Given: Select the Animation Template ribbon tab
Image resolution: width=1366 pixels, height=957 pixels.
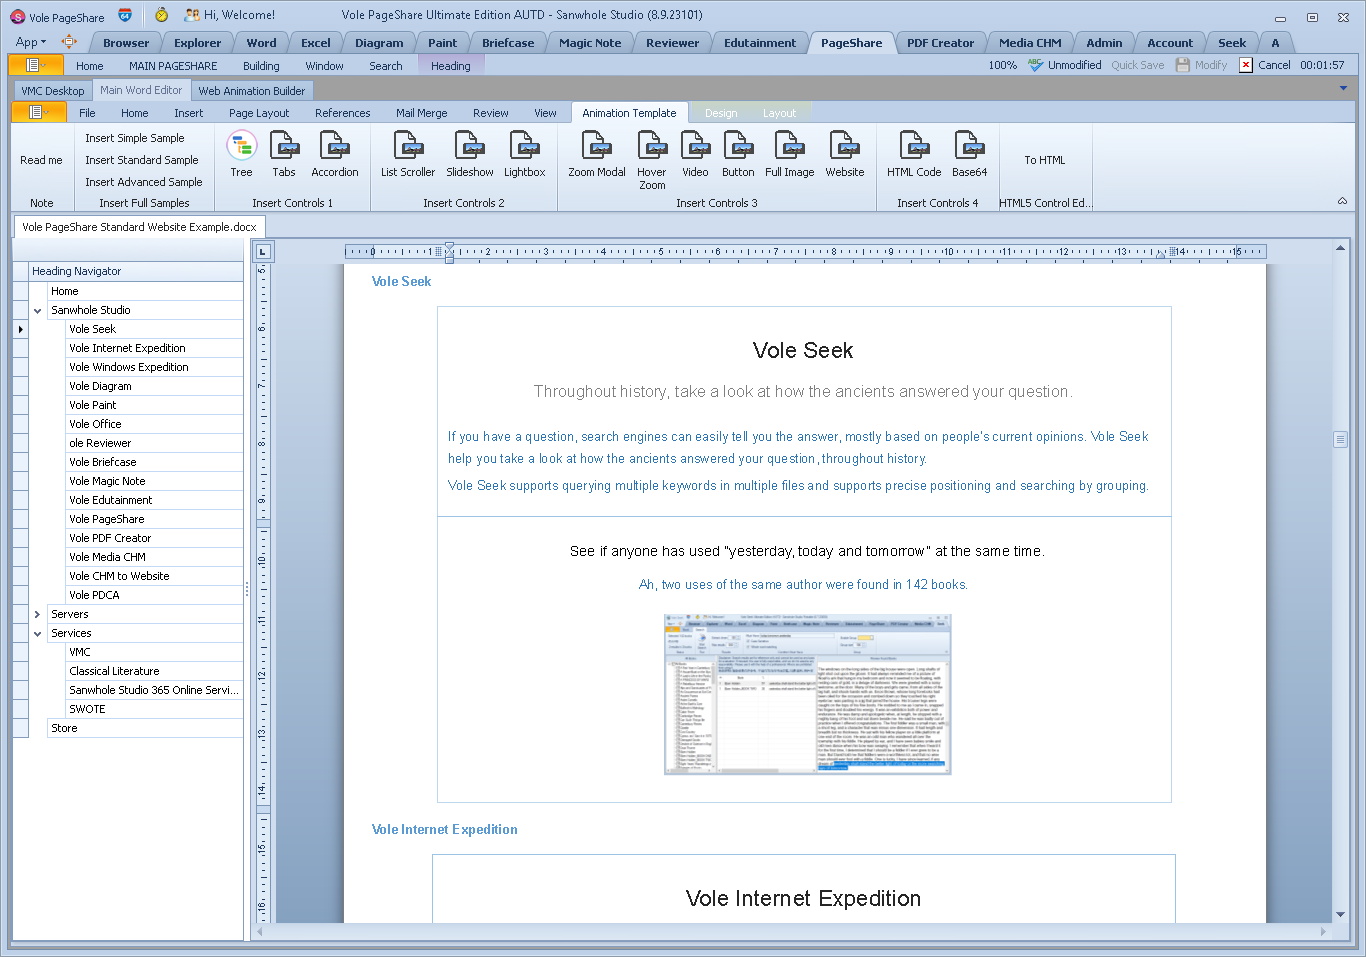Looking at the screenshot, I should (629, 113).
